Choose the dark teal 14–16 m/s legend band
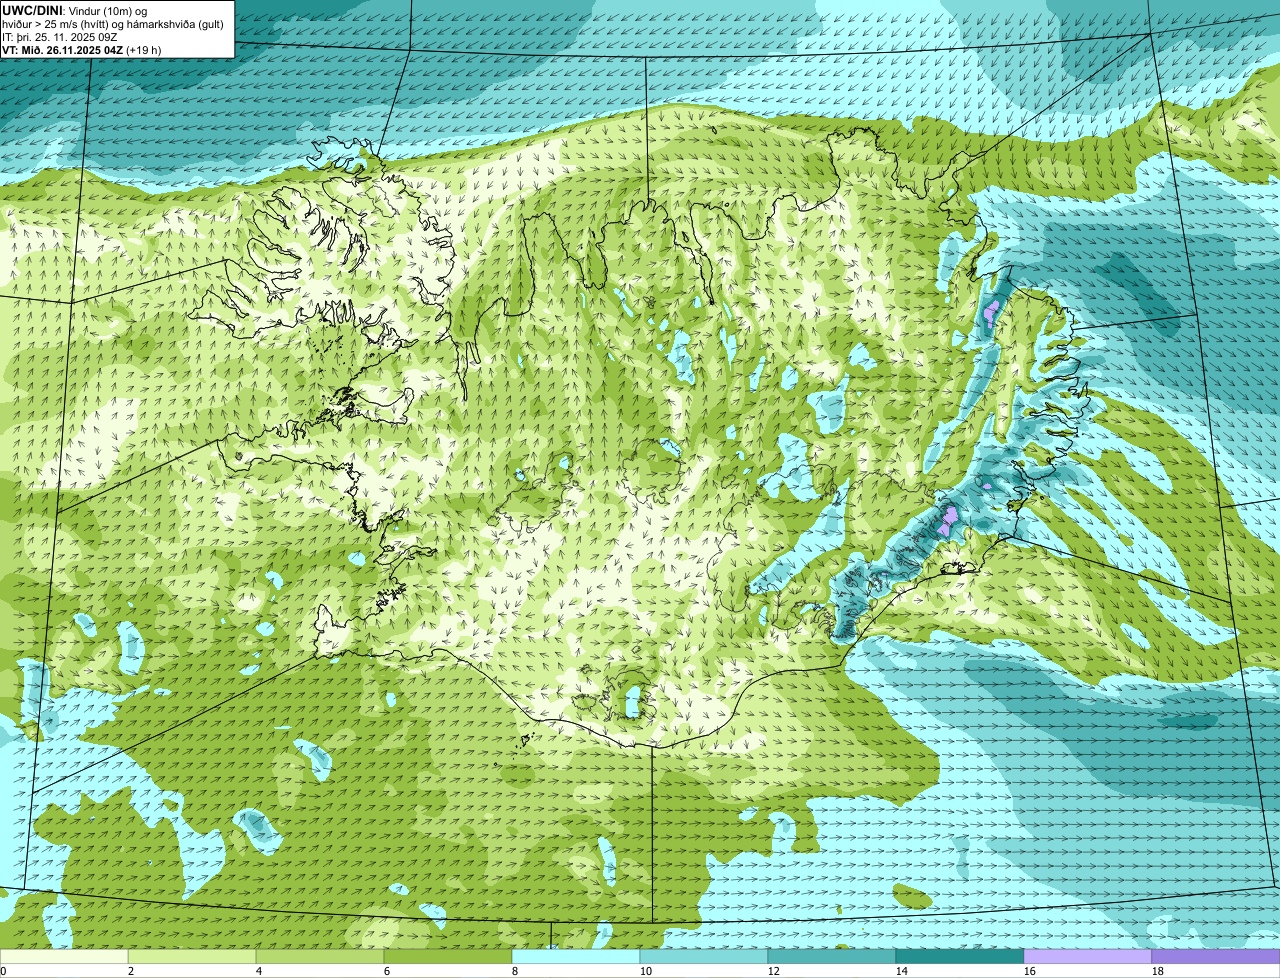The image size is (1280, 978). coord(960,957)
